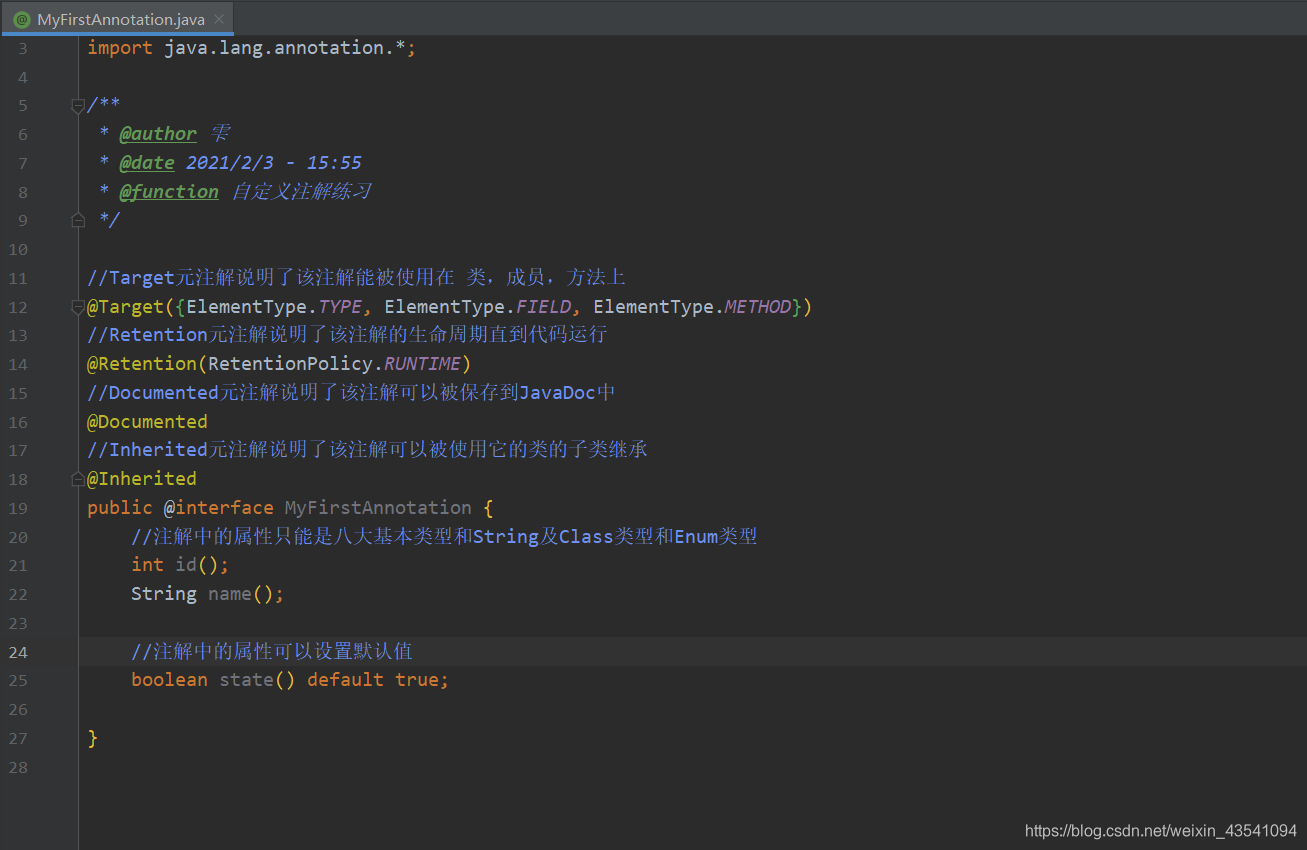Image resolution: width=1307 pixels, height=850 pixels.
Task: Click the comment starting //Target元注解
Action: coord(356,278)
